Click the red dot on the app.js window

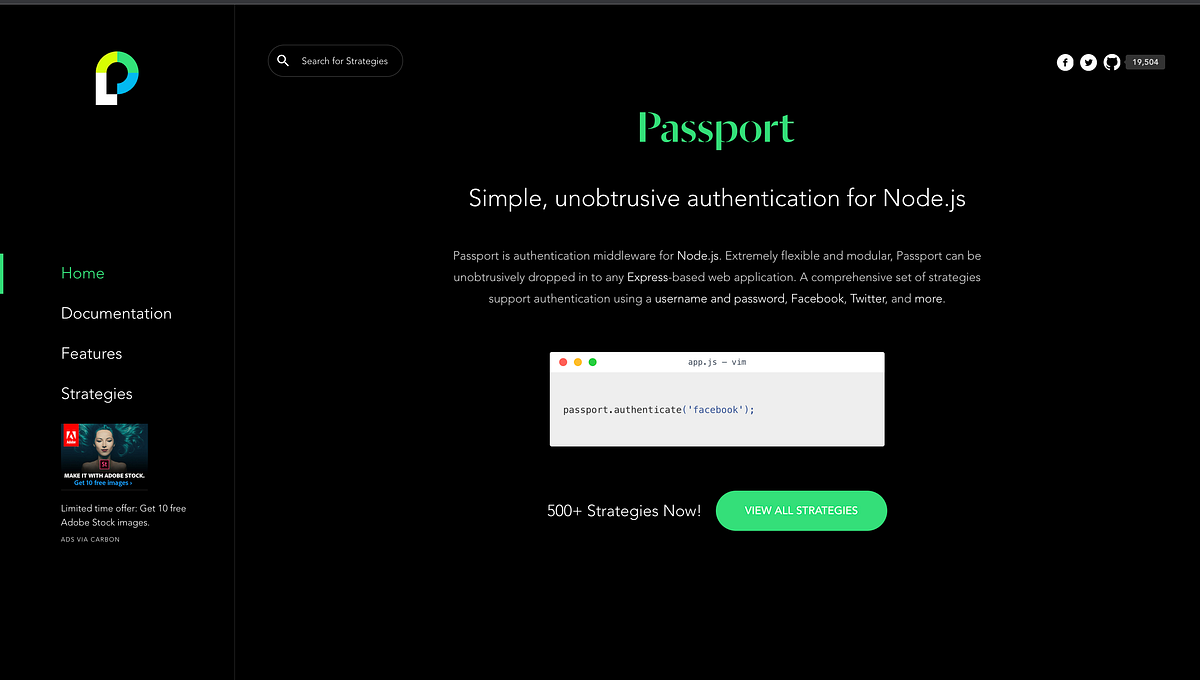point(563,362)
